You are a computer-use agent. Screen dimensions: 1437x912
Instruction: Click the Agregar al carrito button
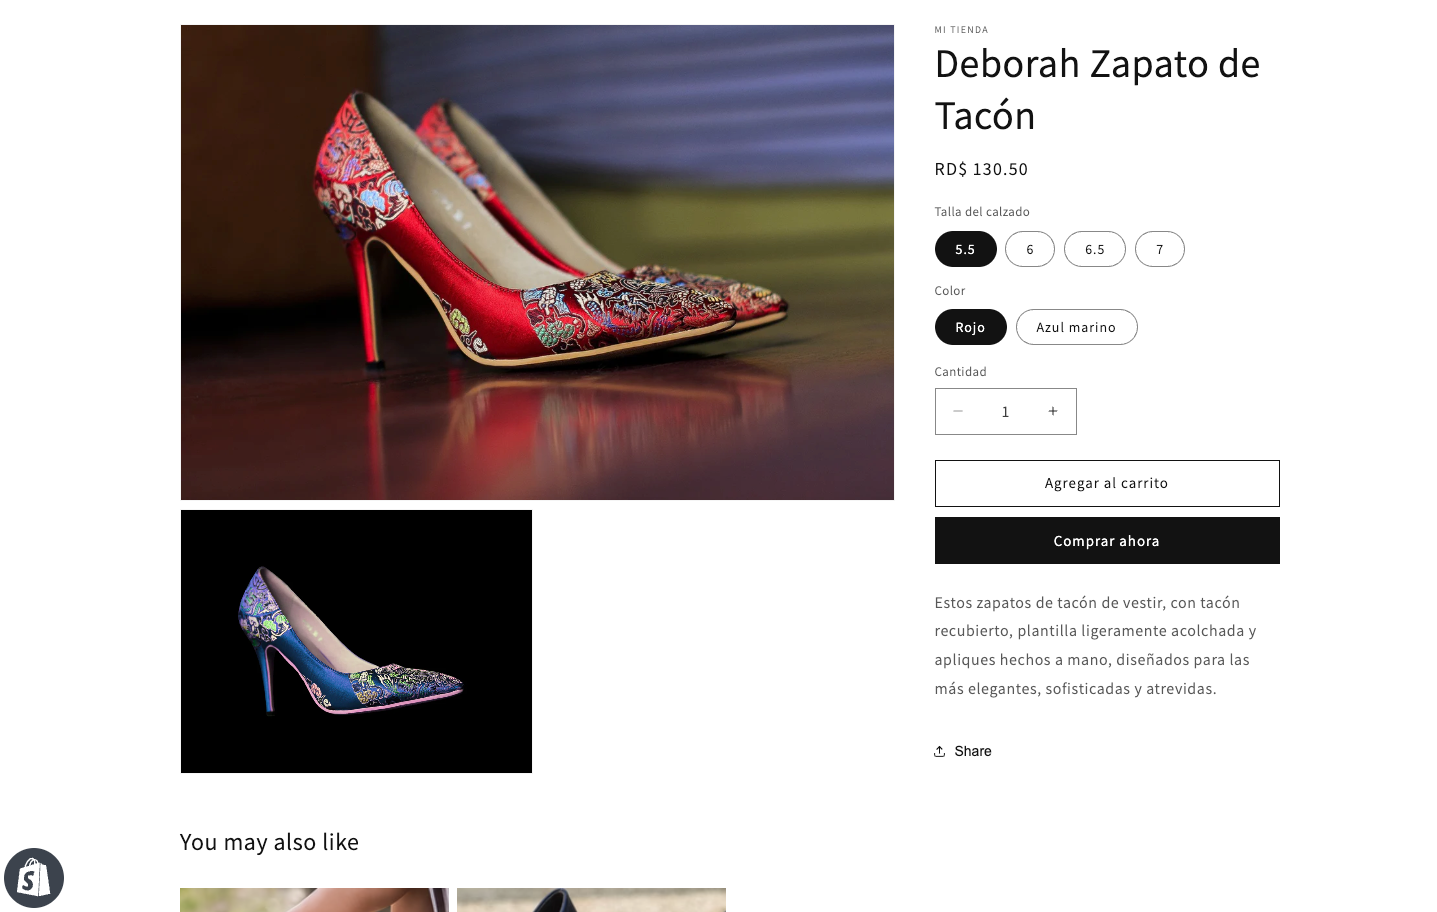pyautogui.click(x=1106, y=483)
